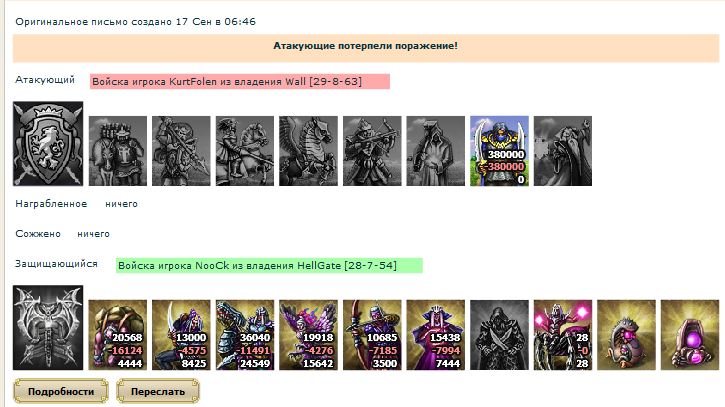Select defender spider unit with 28 troops

pyautogui.click(x=563, y=335)
